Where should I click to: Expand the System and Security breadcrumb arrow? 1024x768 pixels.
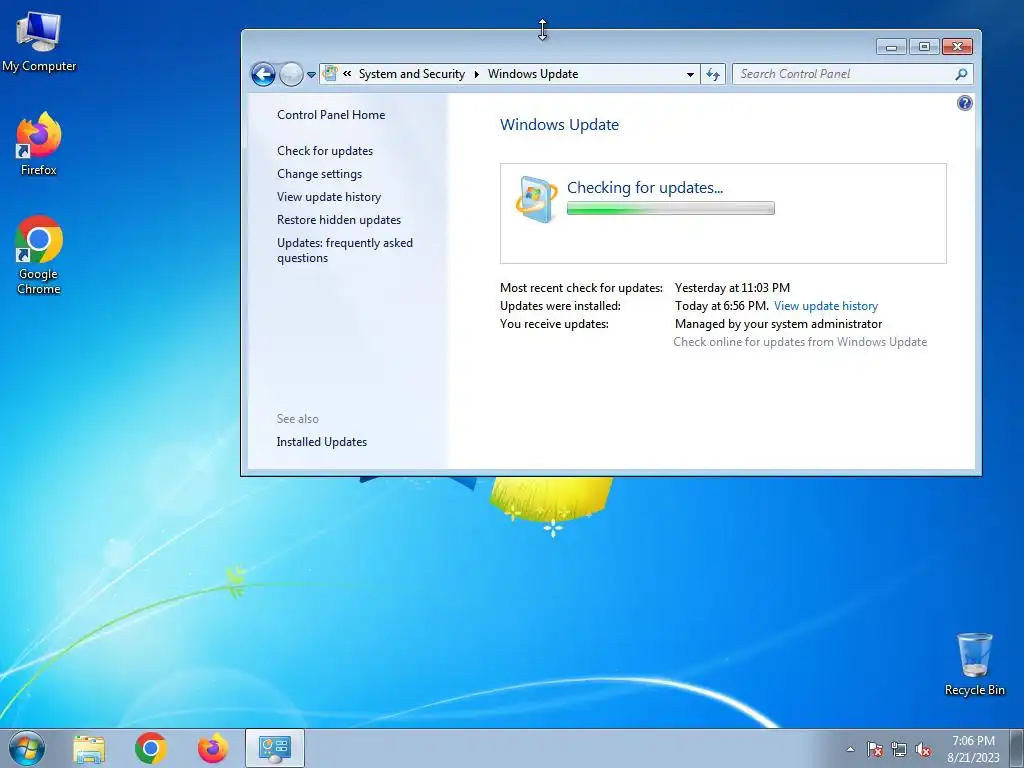coord(476,74)
